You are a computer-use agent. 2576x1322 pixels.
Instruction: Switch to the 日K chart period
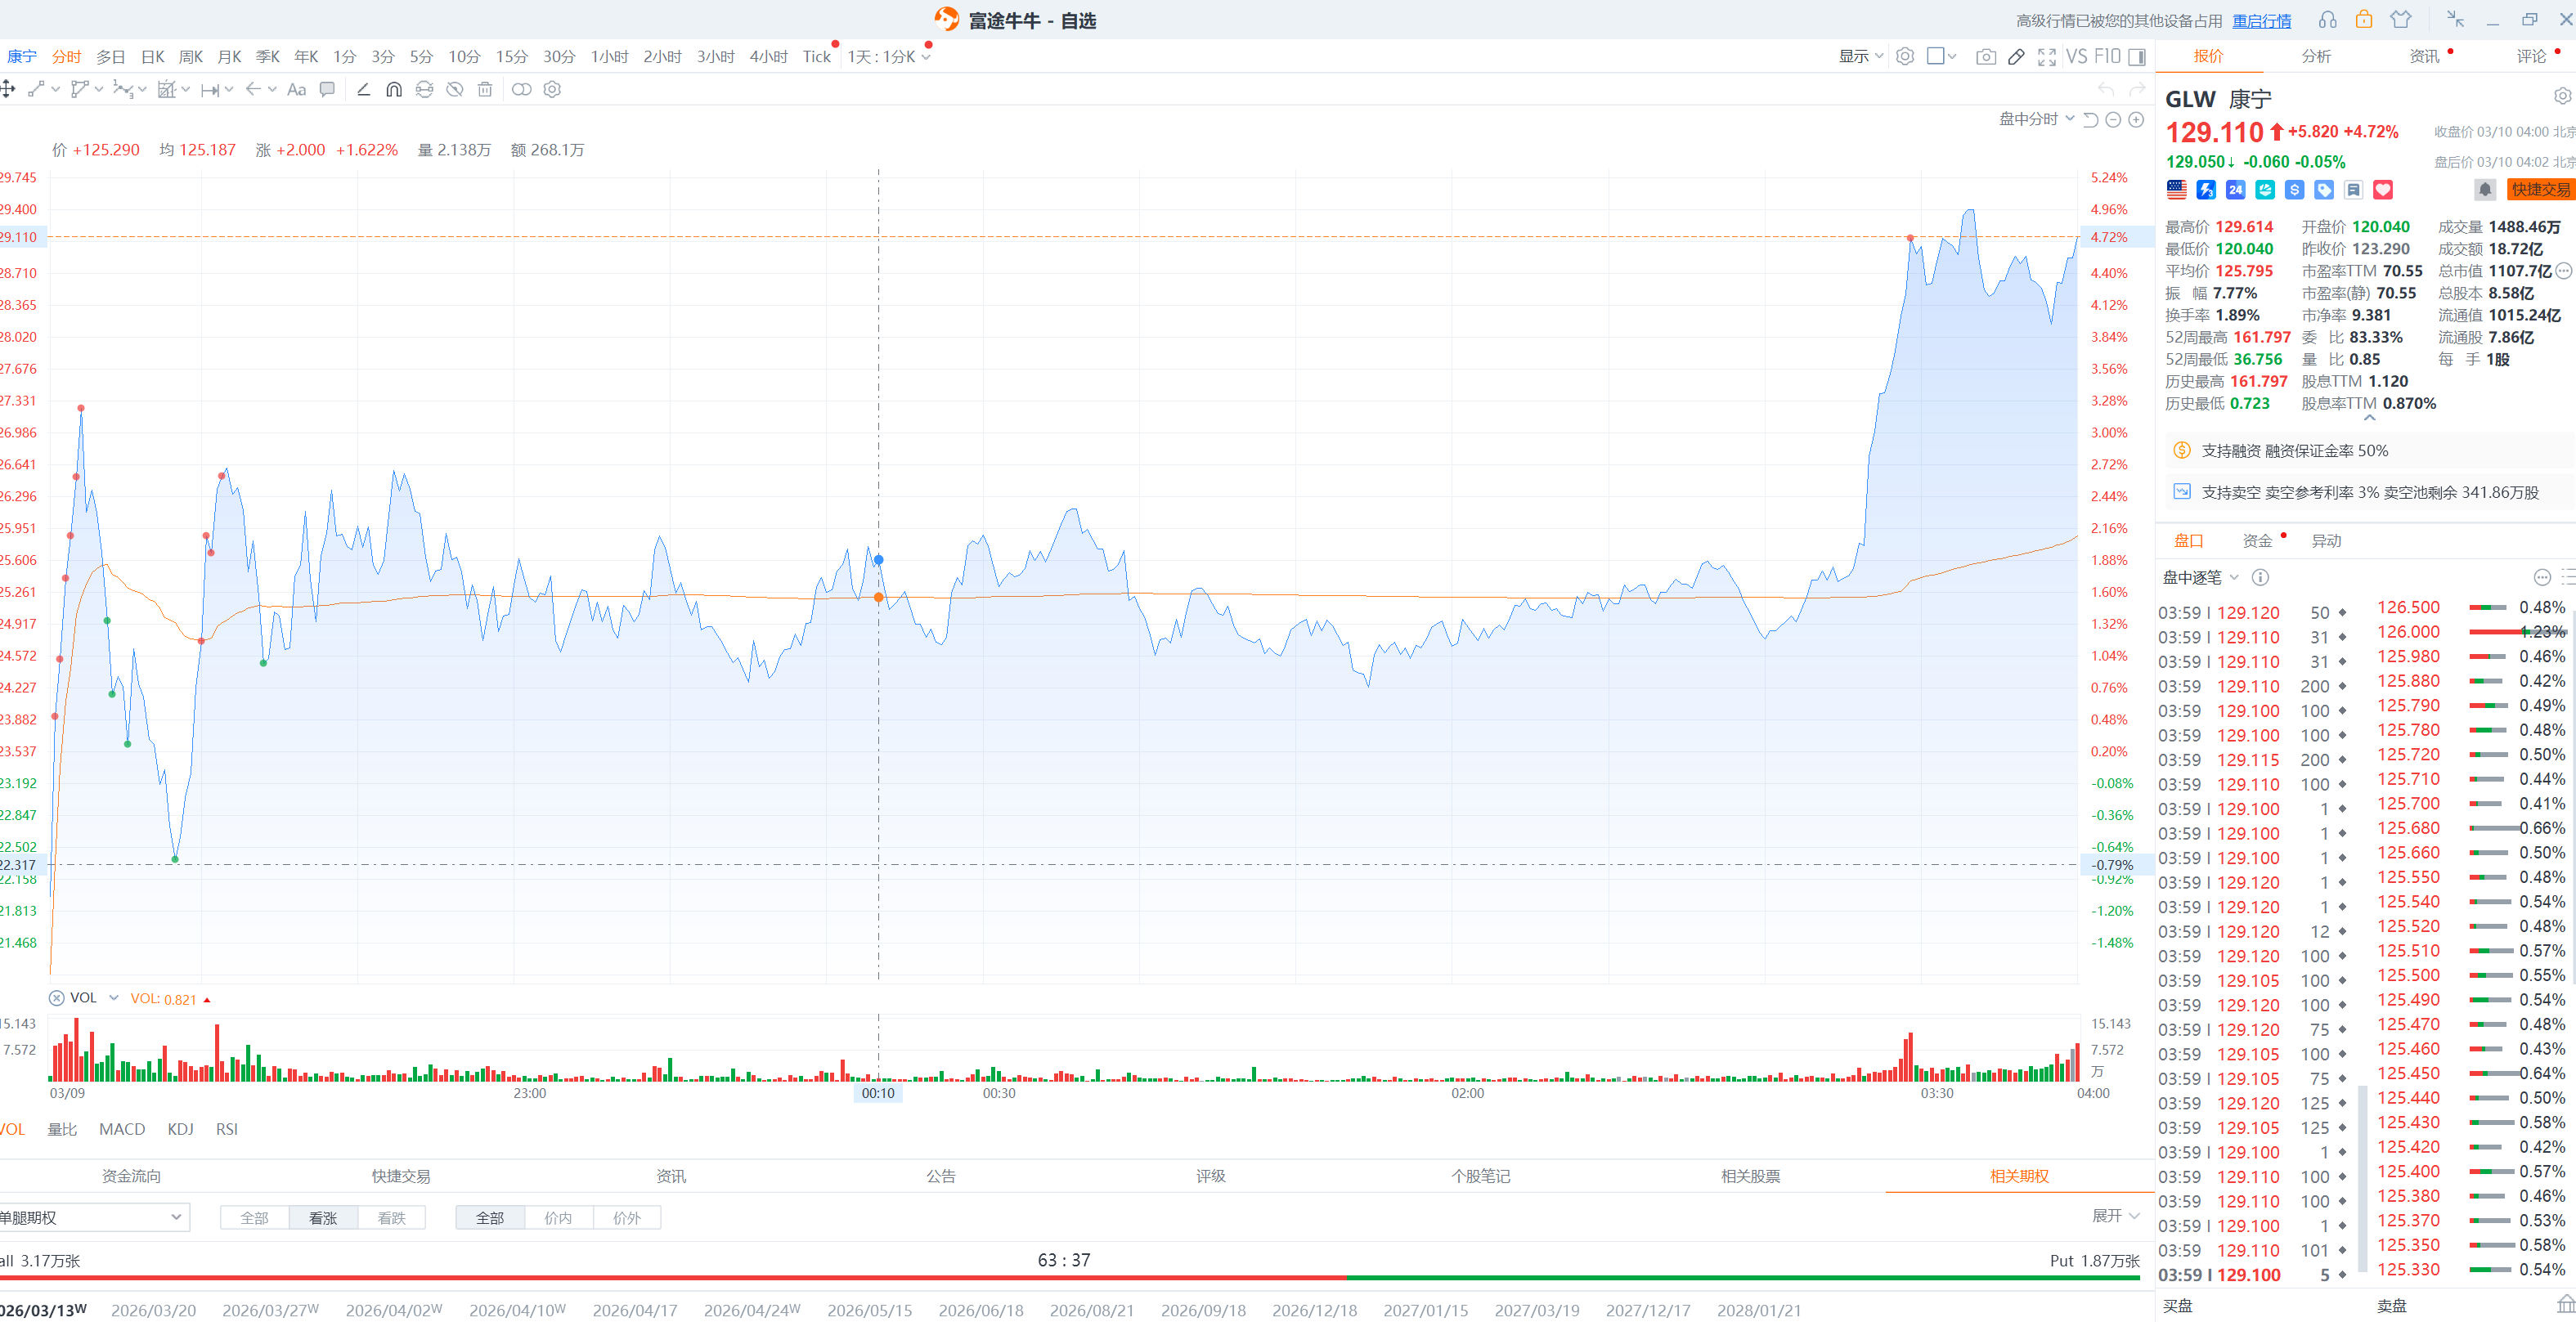pyautogui.click(x=152, y=57)
